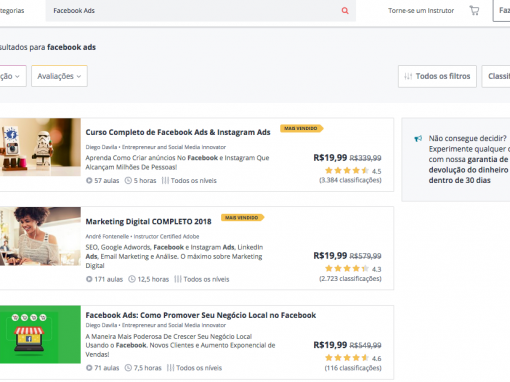510x382 pixels.
Task: Open Marketing Digital COMPLETO 2018 course
Action: (148, 222)
